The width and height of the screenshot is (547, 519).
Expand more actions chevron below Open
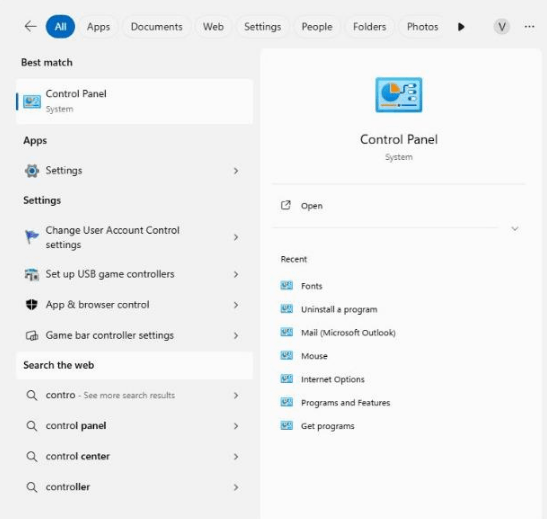click(x=515, y=228)
